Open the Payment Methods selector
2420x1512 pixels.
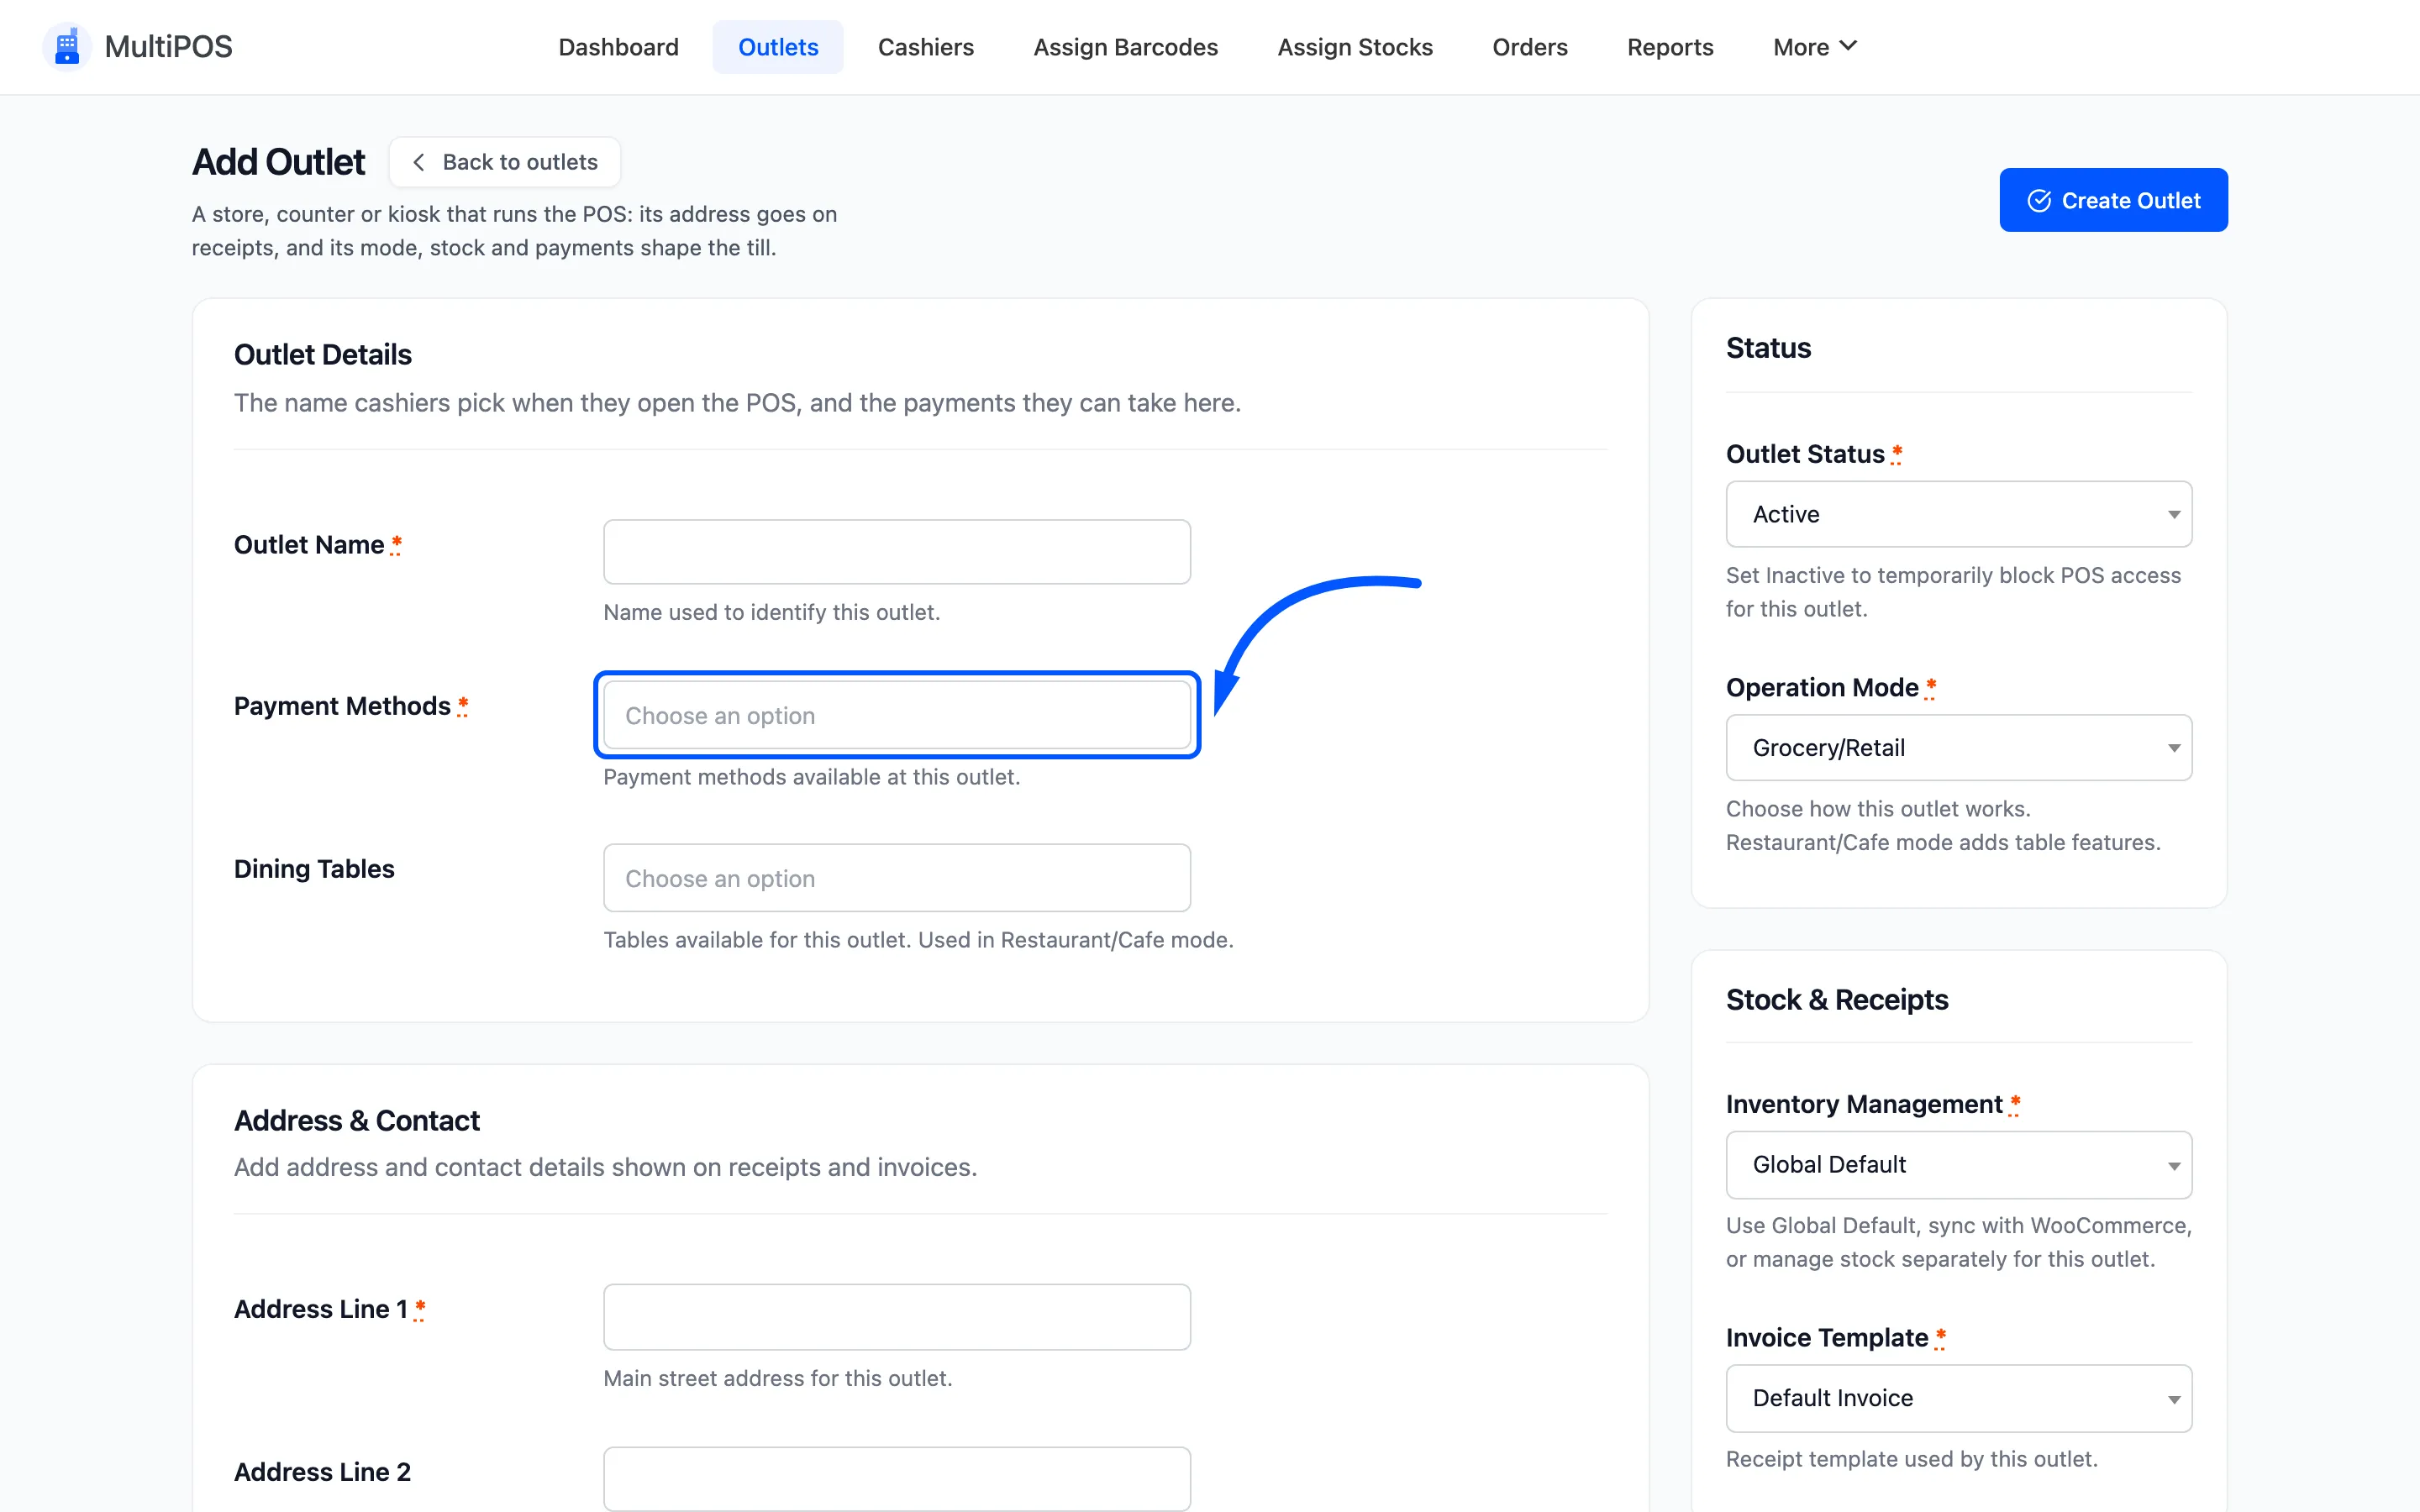[x=896, y=715]
